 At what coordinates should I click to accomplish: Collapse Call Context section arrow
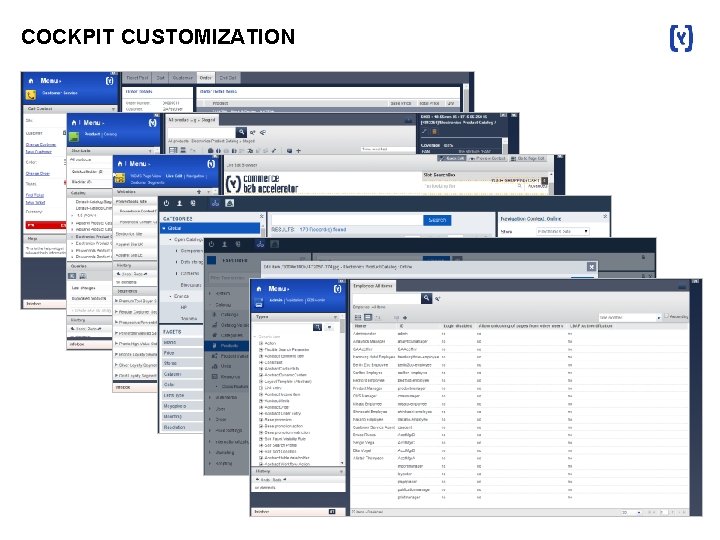click(113, 109)
